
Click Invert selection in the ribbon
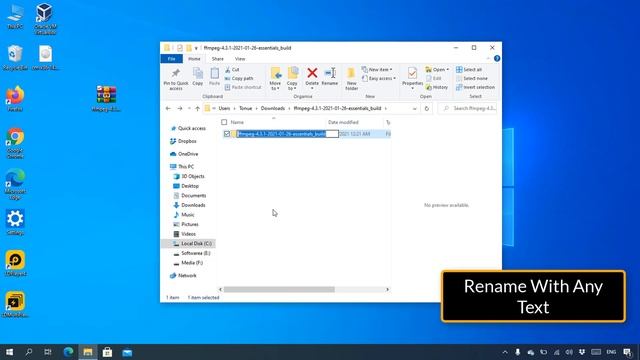tap(476, 87)
